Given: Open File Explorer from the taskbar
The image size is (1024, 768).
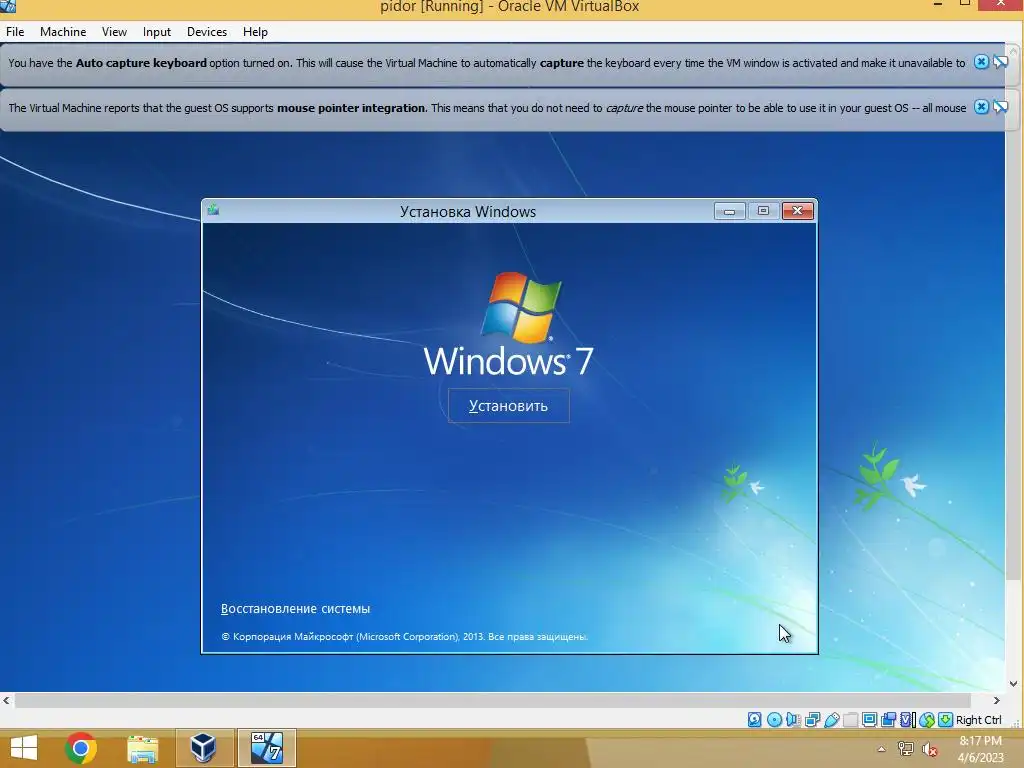Looking at the screenshot, I should [x=142, y=748].
